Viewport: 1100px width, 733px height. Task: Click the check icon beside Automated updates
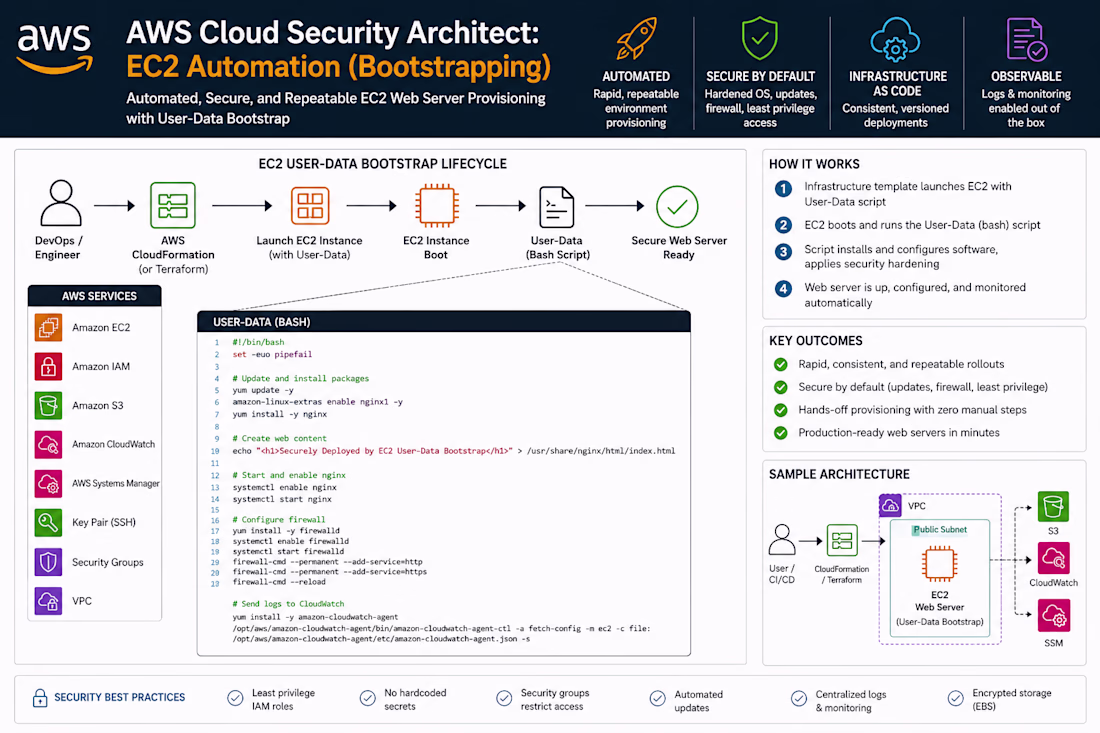(x=657, y=698)
